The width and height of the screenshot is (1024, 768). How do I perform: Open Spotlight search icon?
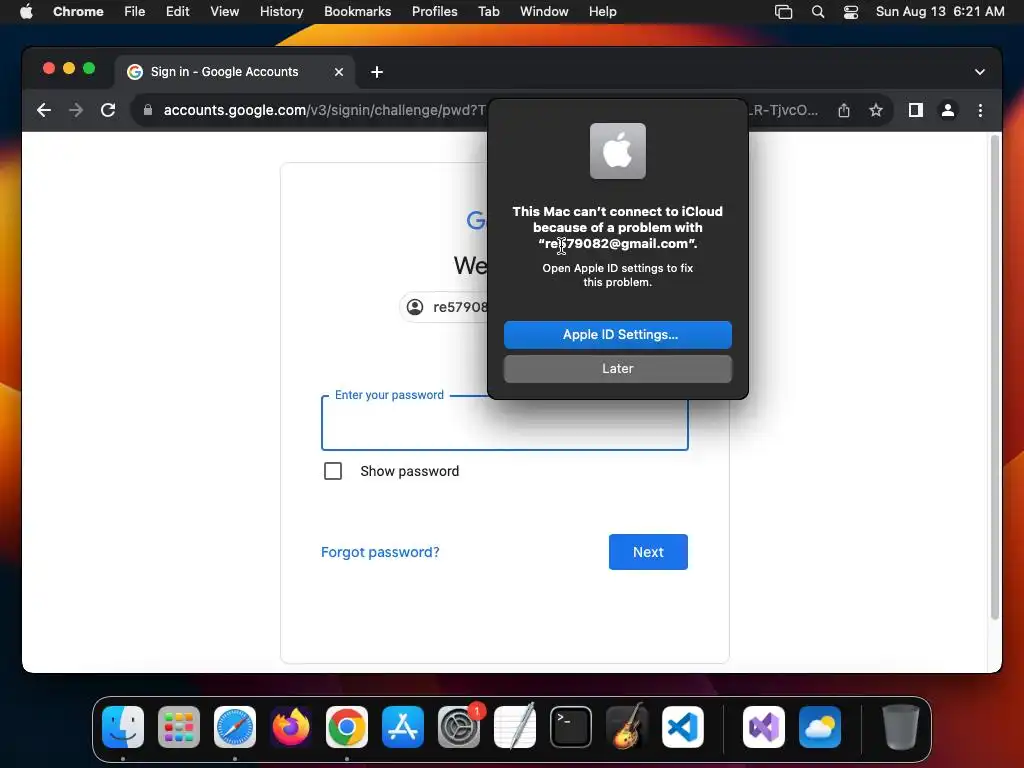[x=818, y=12]
